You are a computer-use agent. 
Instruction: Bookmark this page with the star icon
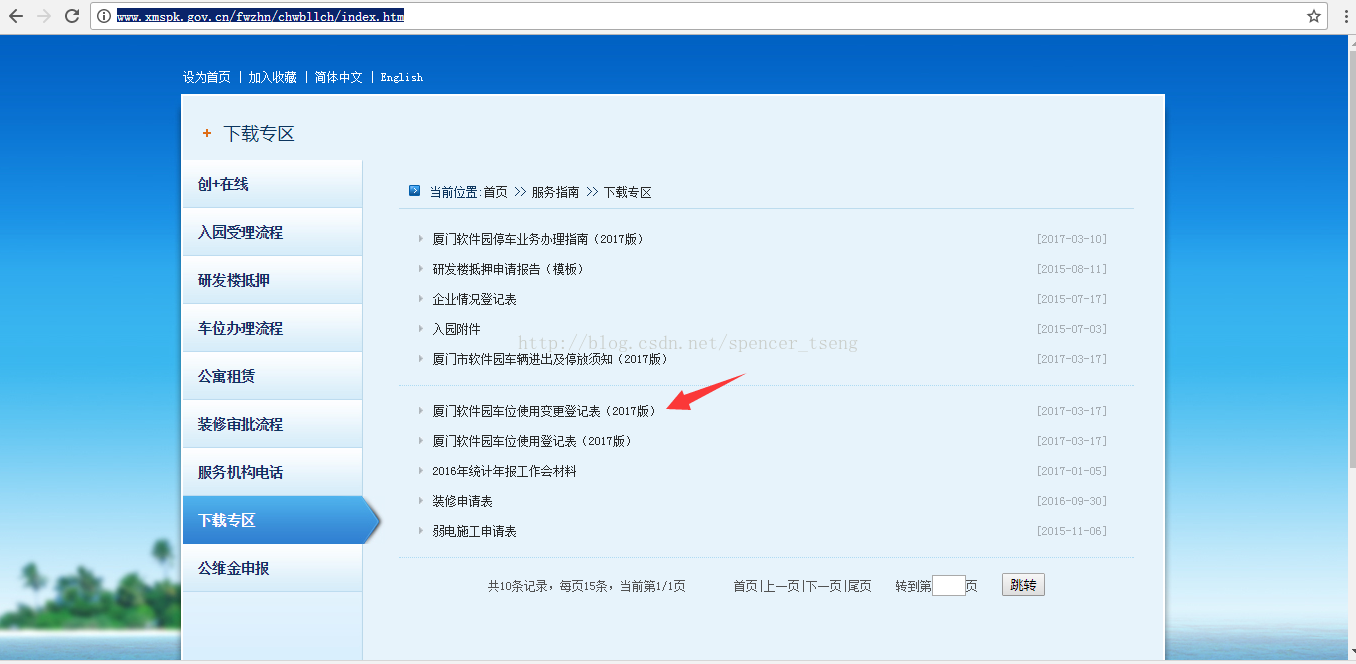click(1314, 16)
